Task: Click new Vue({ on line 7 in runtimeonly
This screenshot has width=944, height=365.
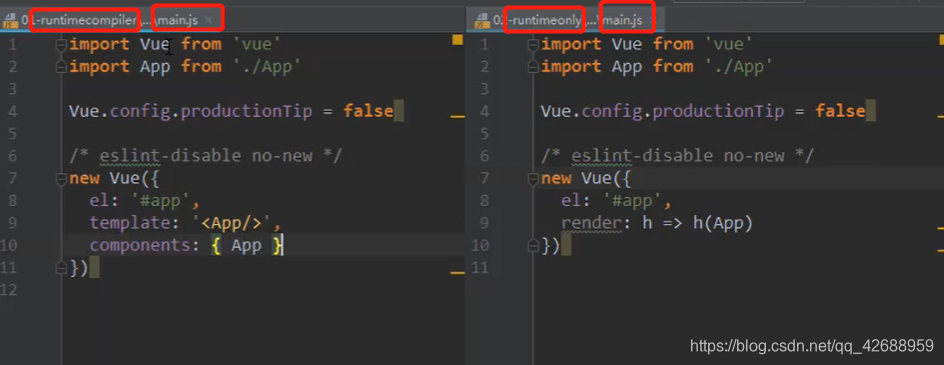Action: pyautogui.click(x=586, y=179)
